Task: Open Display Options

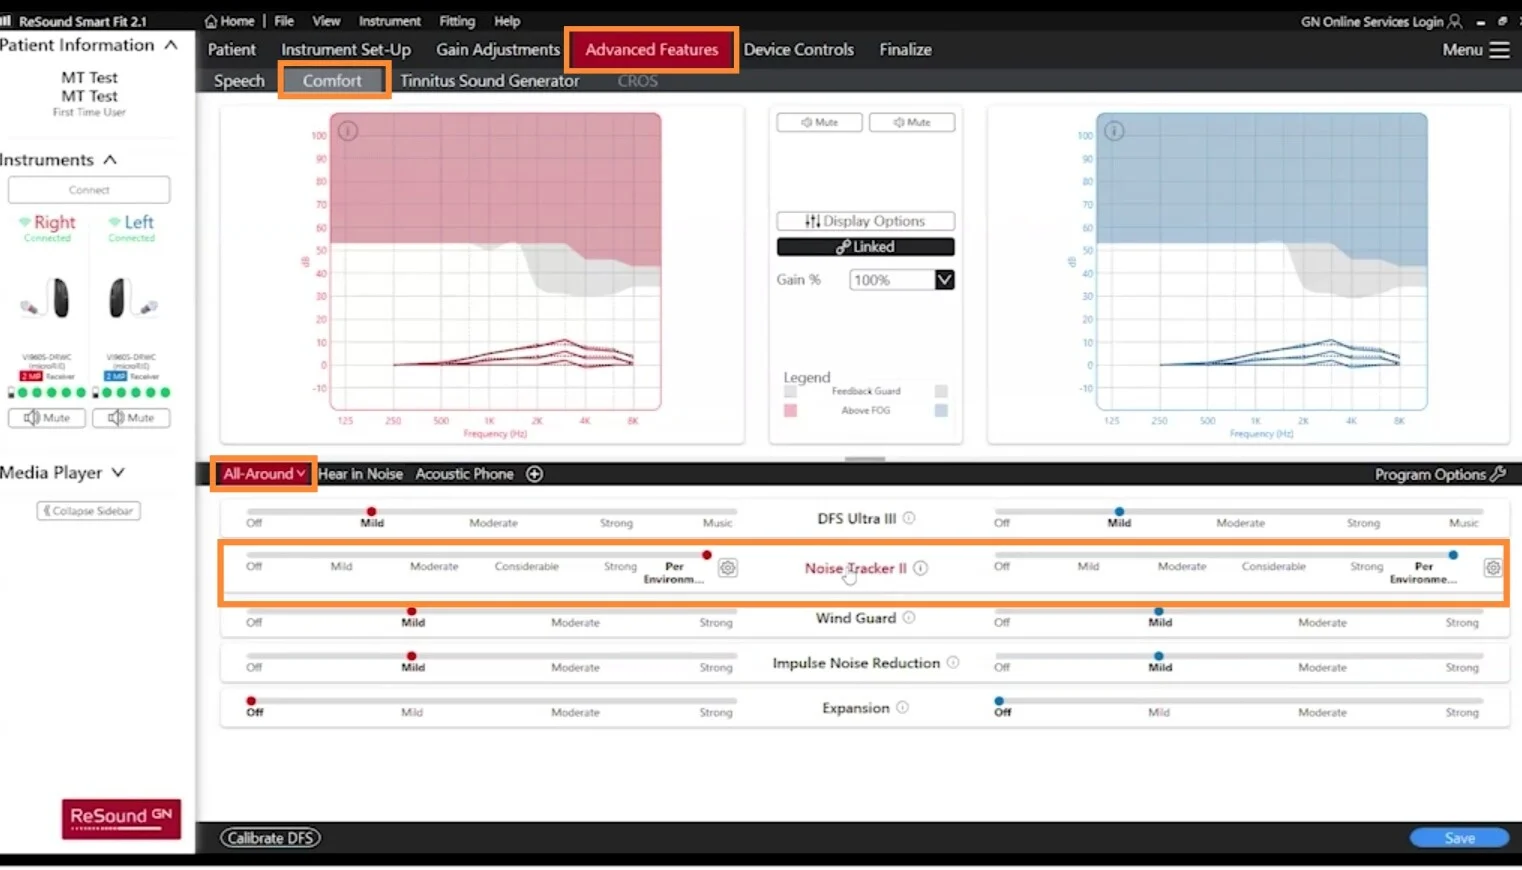Action: 865,221
